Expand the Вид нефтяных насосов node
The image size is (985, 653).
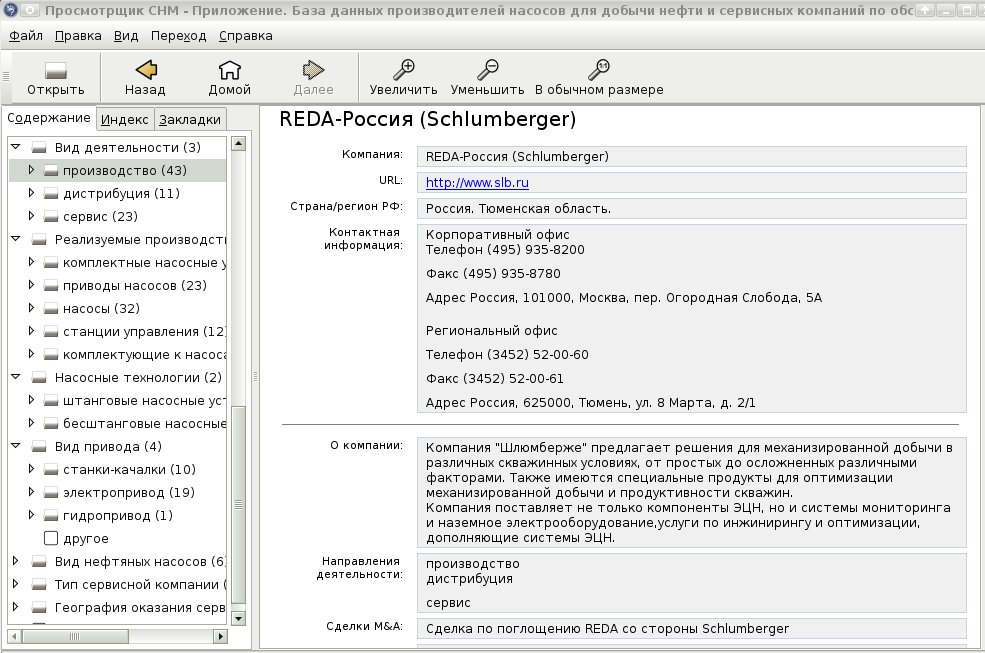coord(16,561)
